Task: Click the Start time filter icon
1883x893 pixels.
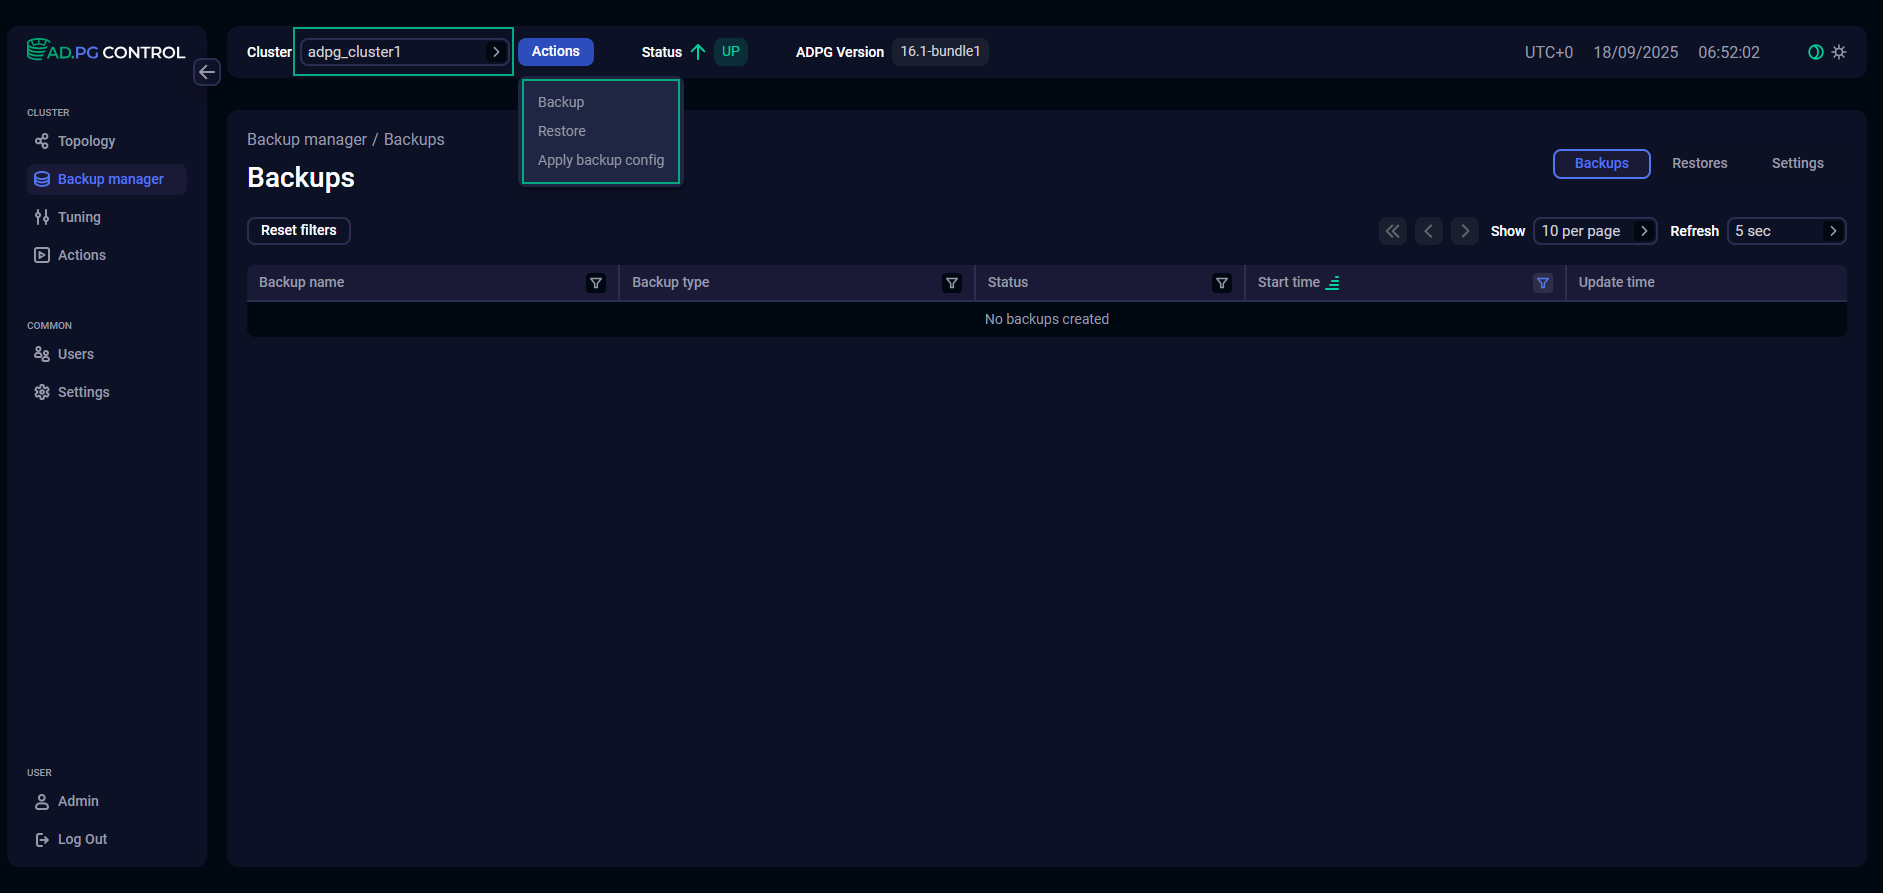Action: (1542, 283)
